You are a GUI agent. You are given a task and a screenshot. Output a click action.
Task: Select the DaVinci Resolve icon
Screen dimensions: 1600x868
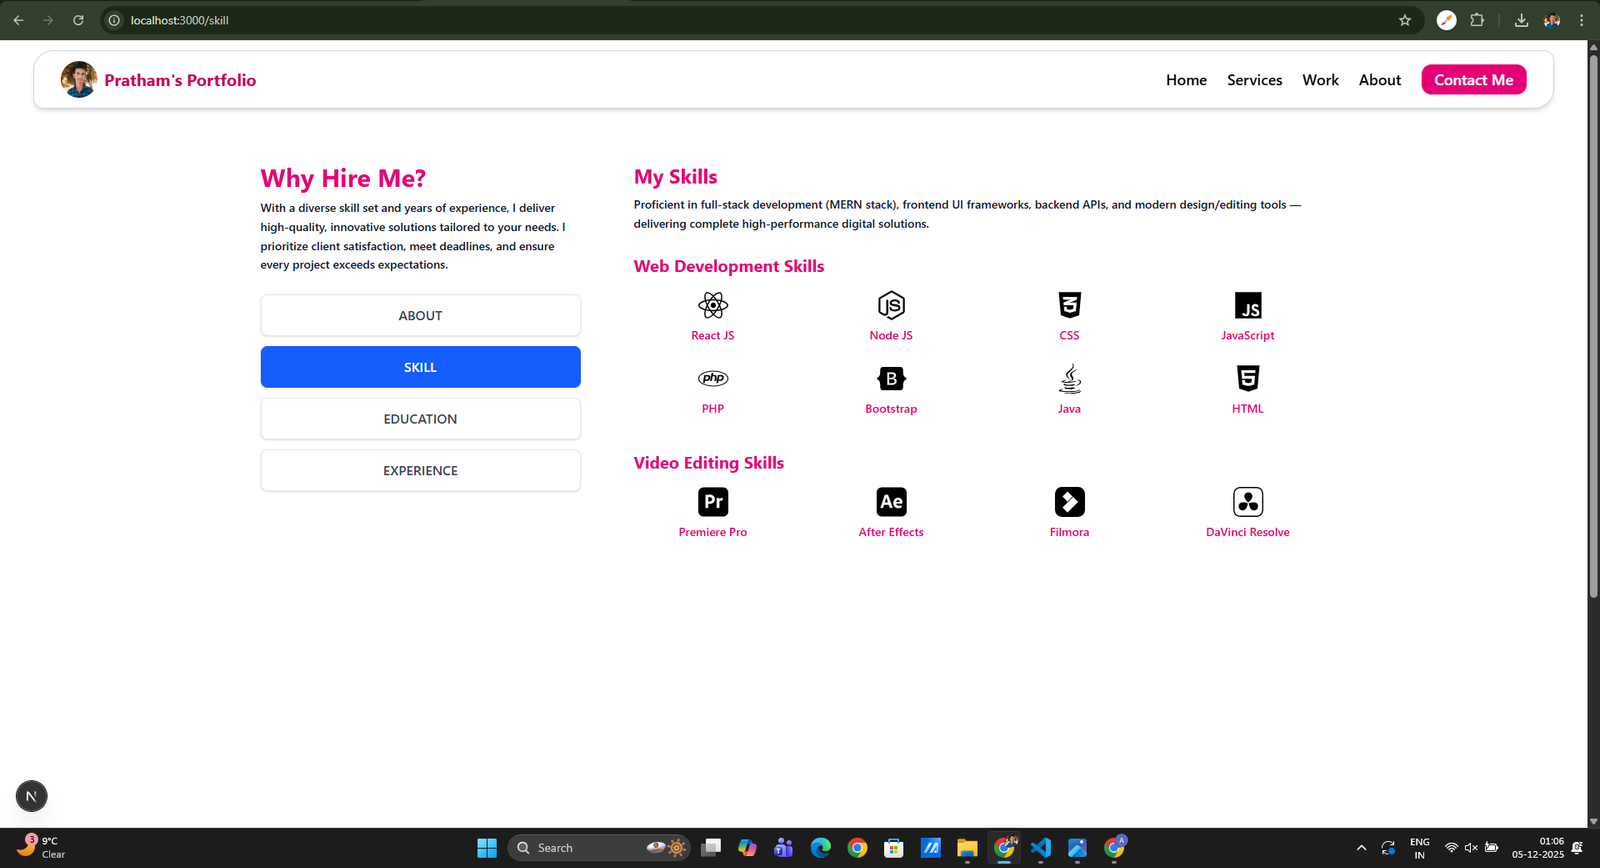coord(1248,502)
